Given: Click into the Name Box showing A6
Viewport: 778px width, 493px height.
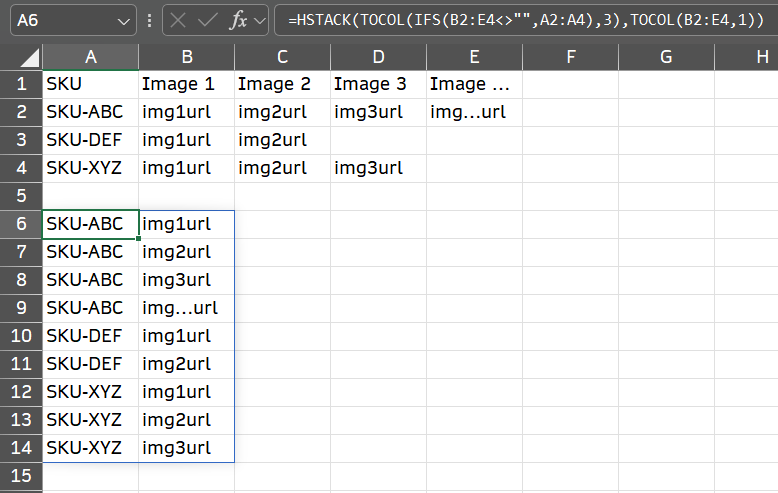Looking at the screenshot, I should click(x=64, y=20).
